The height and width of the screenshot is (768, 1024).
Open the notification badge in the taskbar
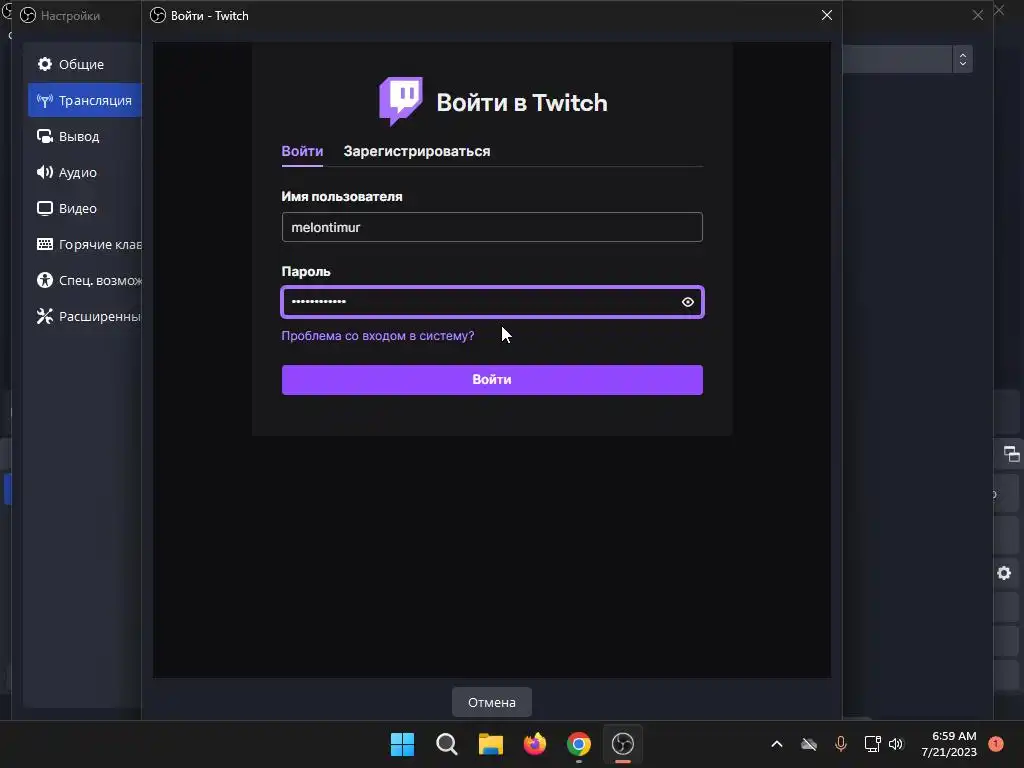point(996,744)
